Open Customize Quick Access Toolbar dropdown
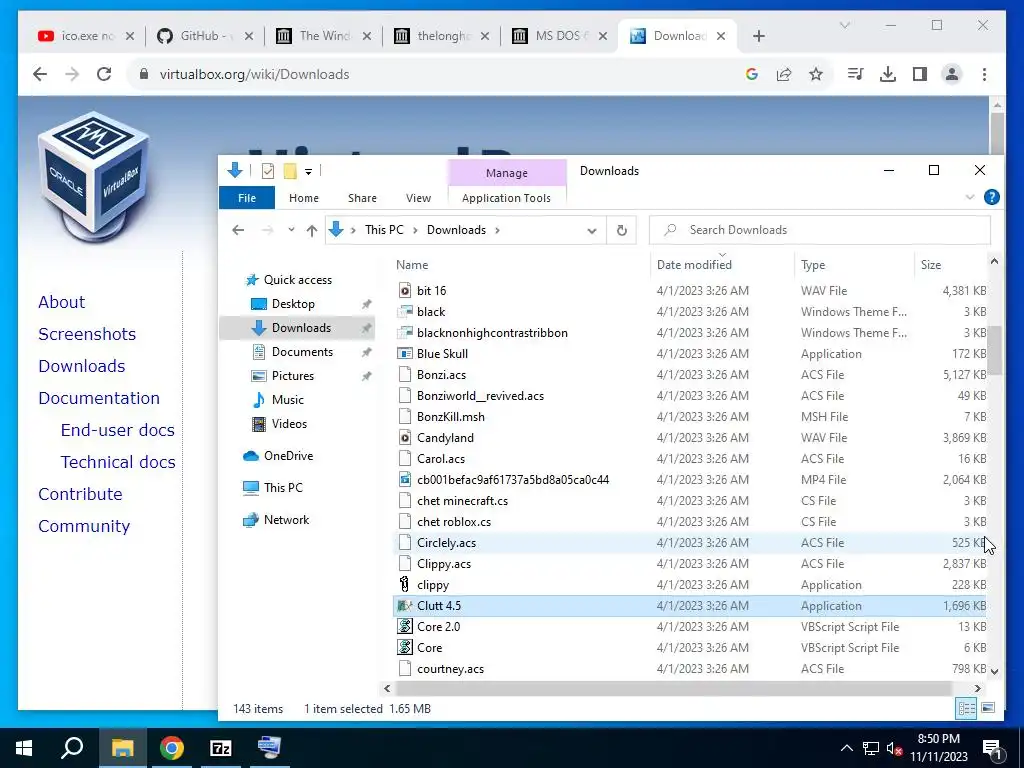This screenshot has width=1024, height=768. coord(308,172)
